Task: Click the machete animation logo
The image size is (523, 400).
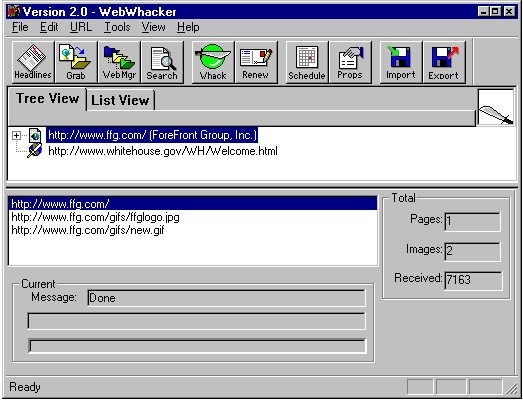Action: 496,107
